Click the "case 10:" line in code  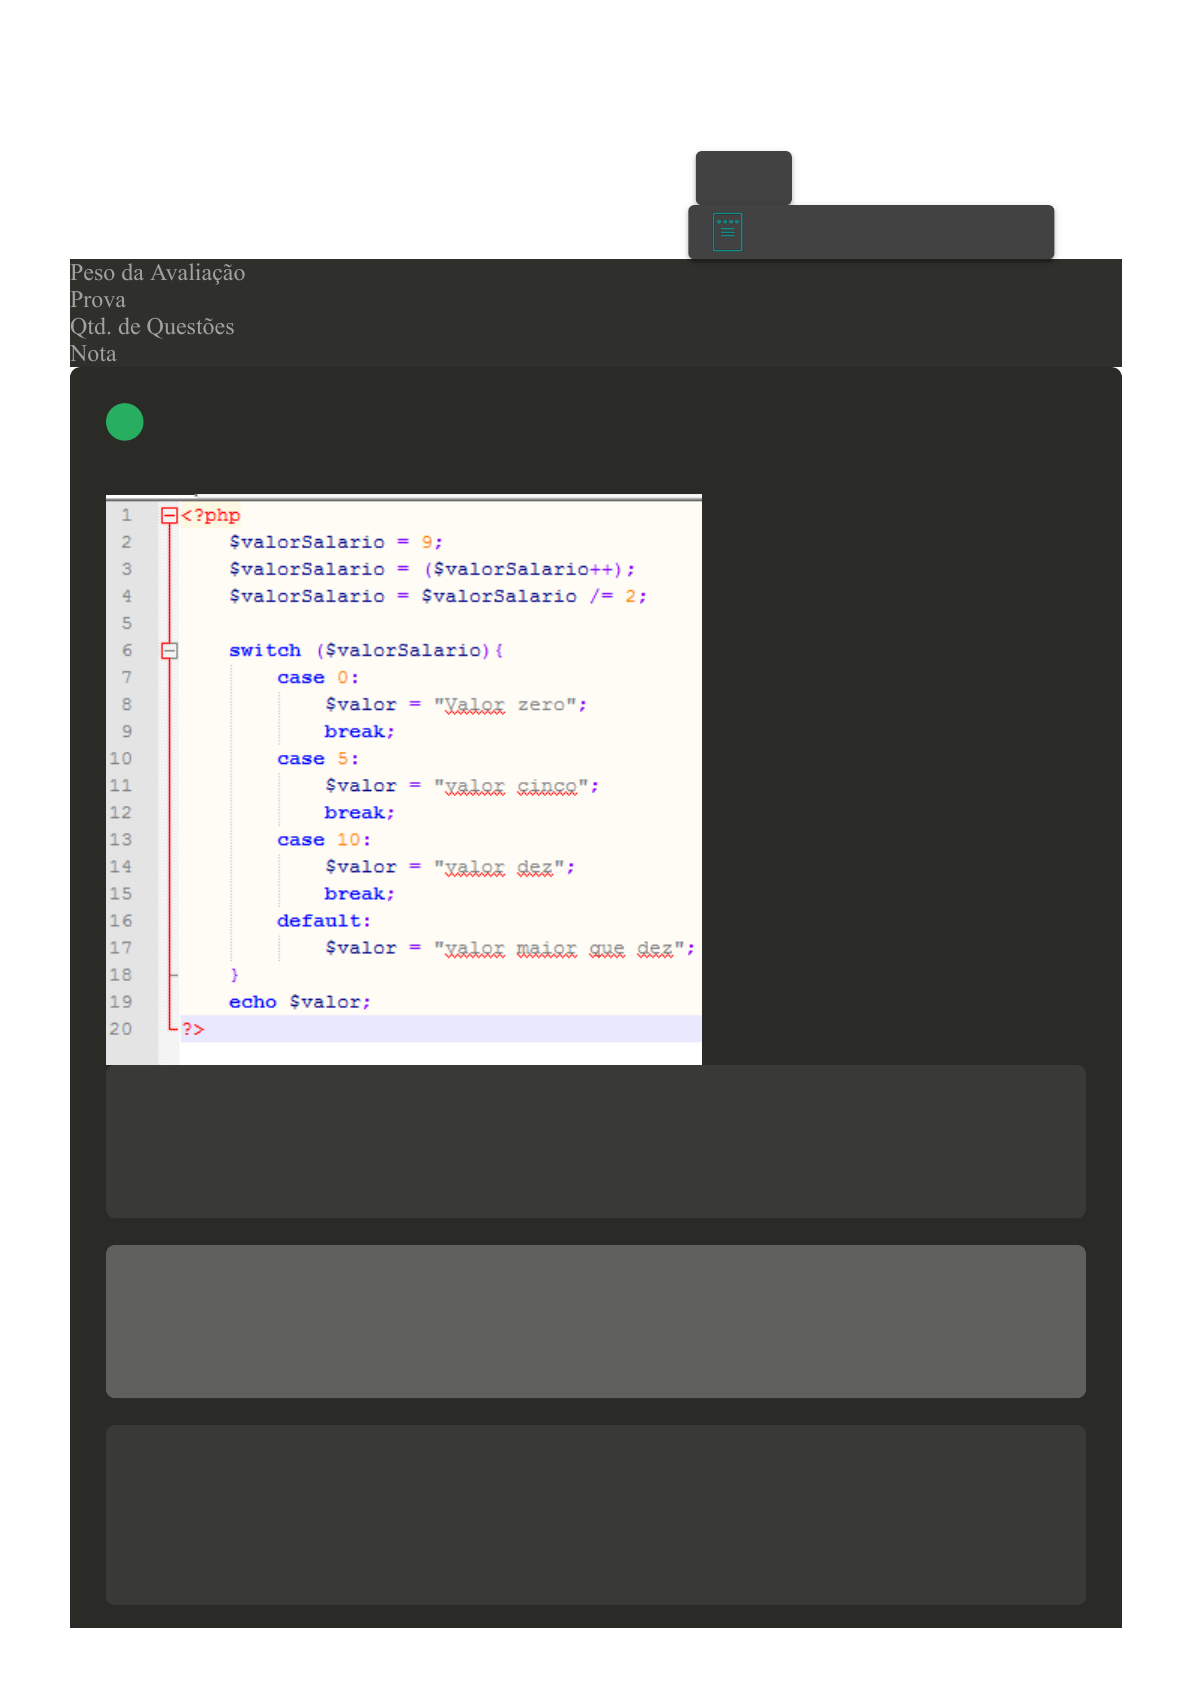[x=323, y=840]
